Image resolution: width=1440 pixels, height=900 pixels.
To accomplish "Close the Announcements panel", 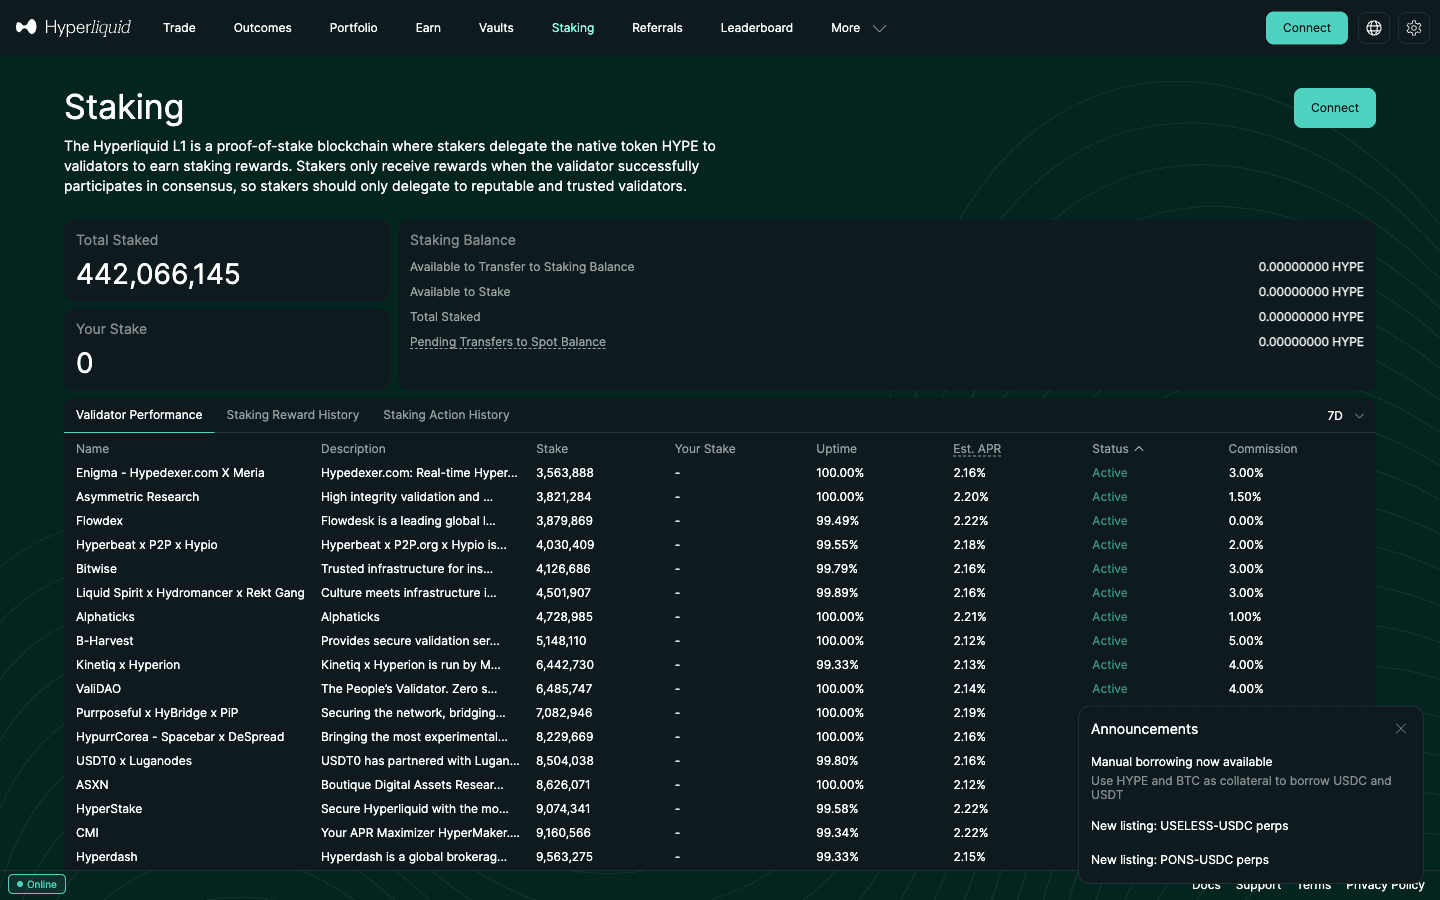I will [1401, 729].
